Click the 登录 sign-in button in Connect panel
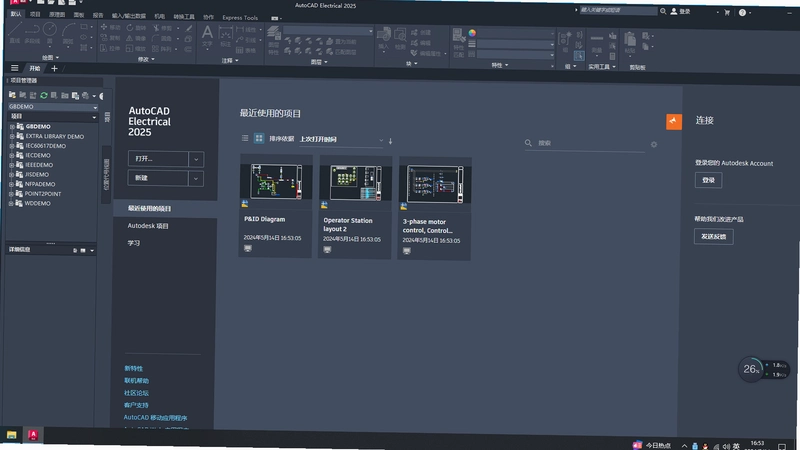800x450 pixels. [x=708, y=180]
